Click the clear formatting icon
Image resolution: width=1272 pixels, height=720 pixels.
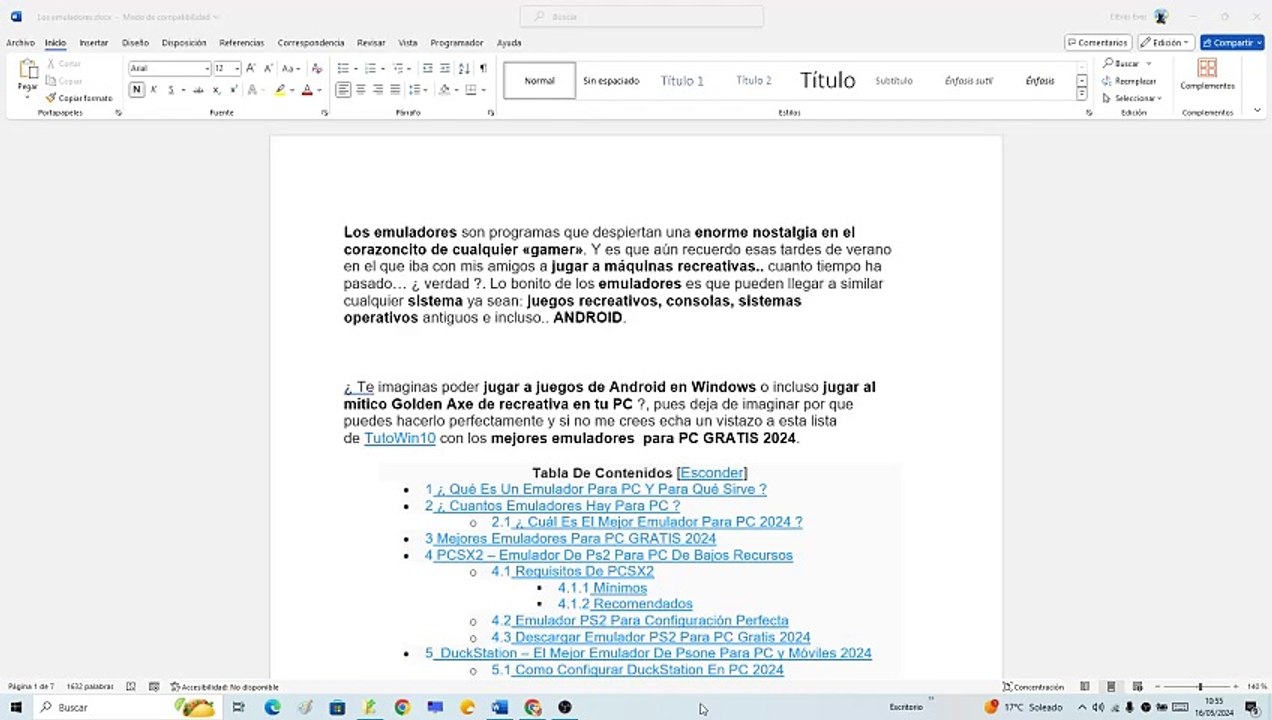pyautogui.click(x=317, y=68)
